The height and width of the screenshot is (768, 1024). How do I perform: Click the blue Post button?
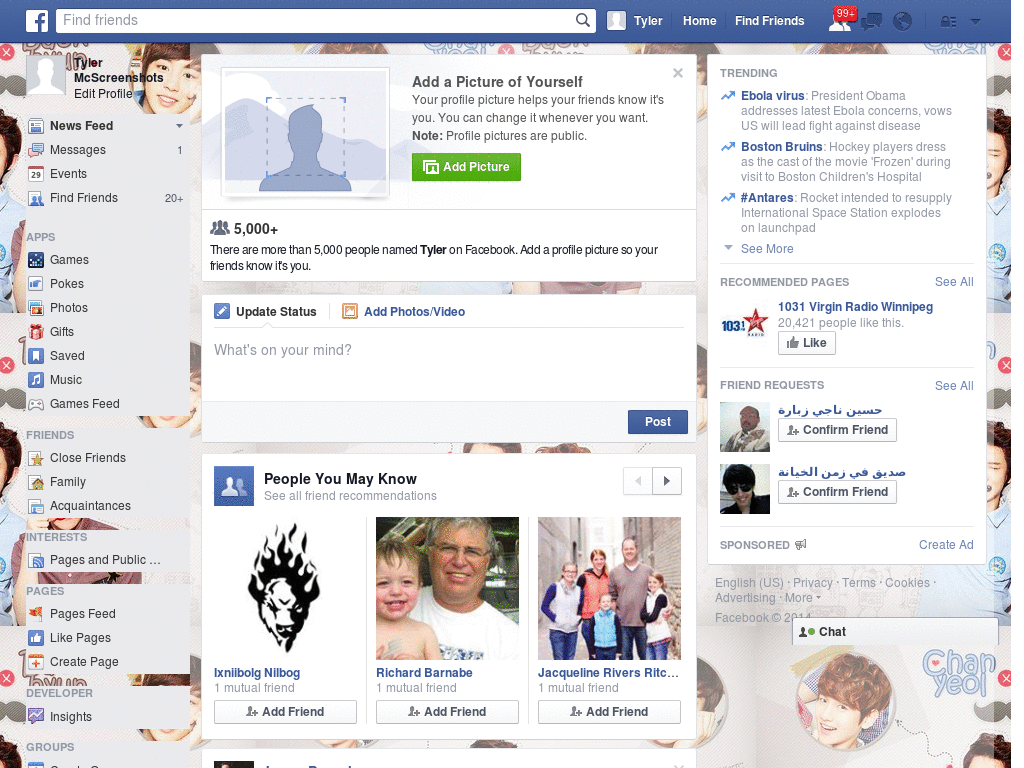coord(658,422)
